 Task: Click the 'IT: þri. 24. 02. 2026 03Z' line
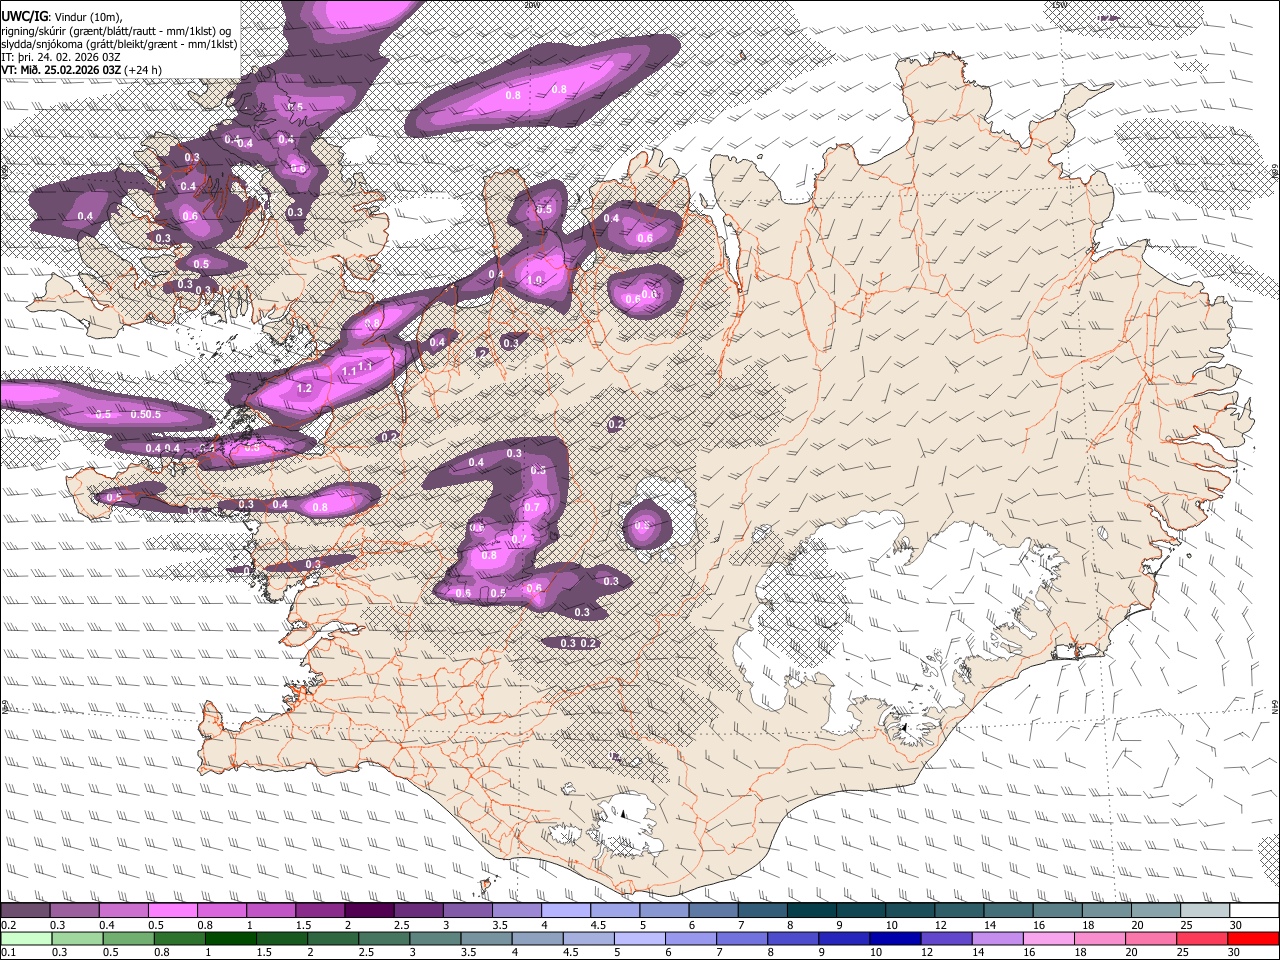point(61,57)
